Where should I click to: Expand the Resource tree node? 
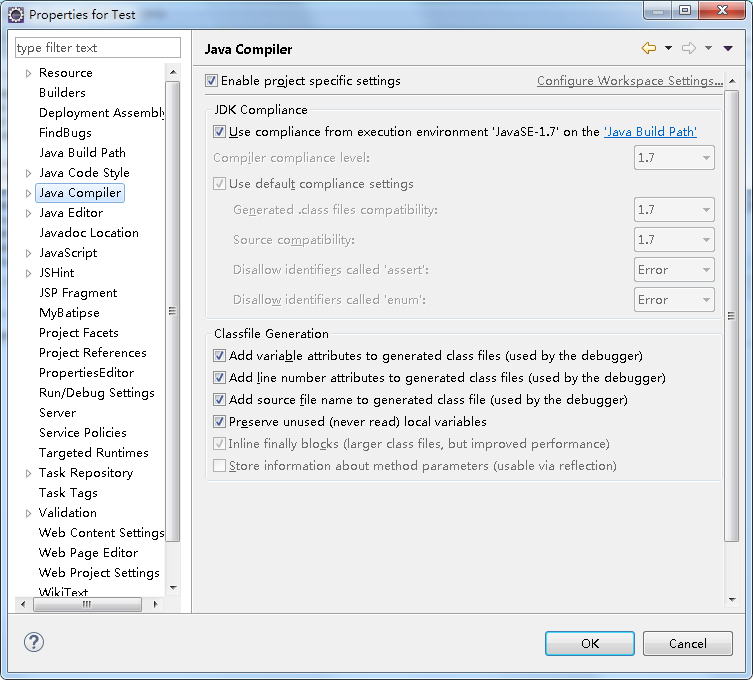28,73
